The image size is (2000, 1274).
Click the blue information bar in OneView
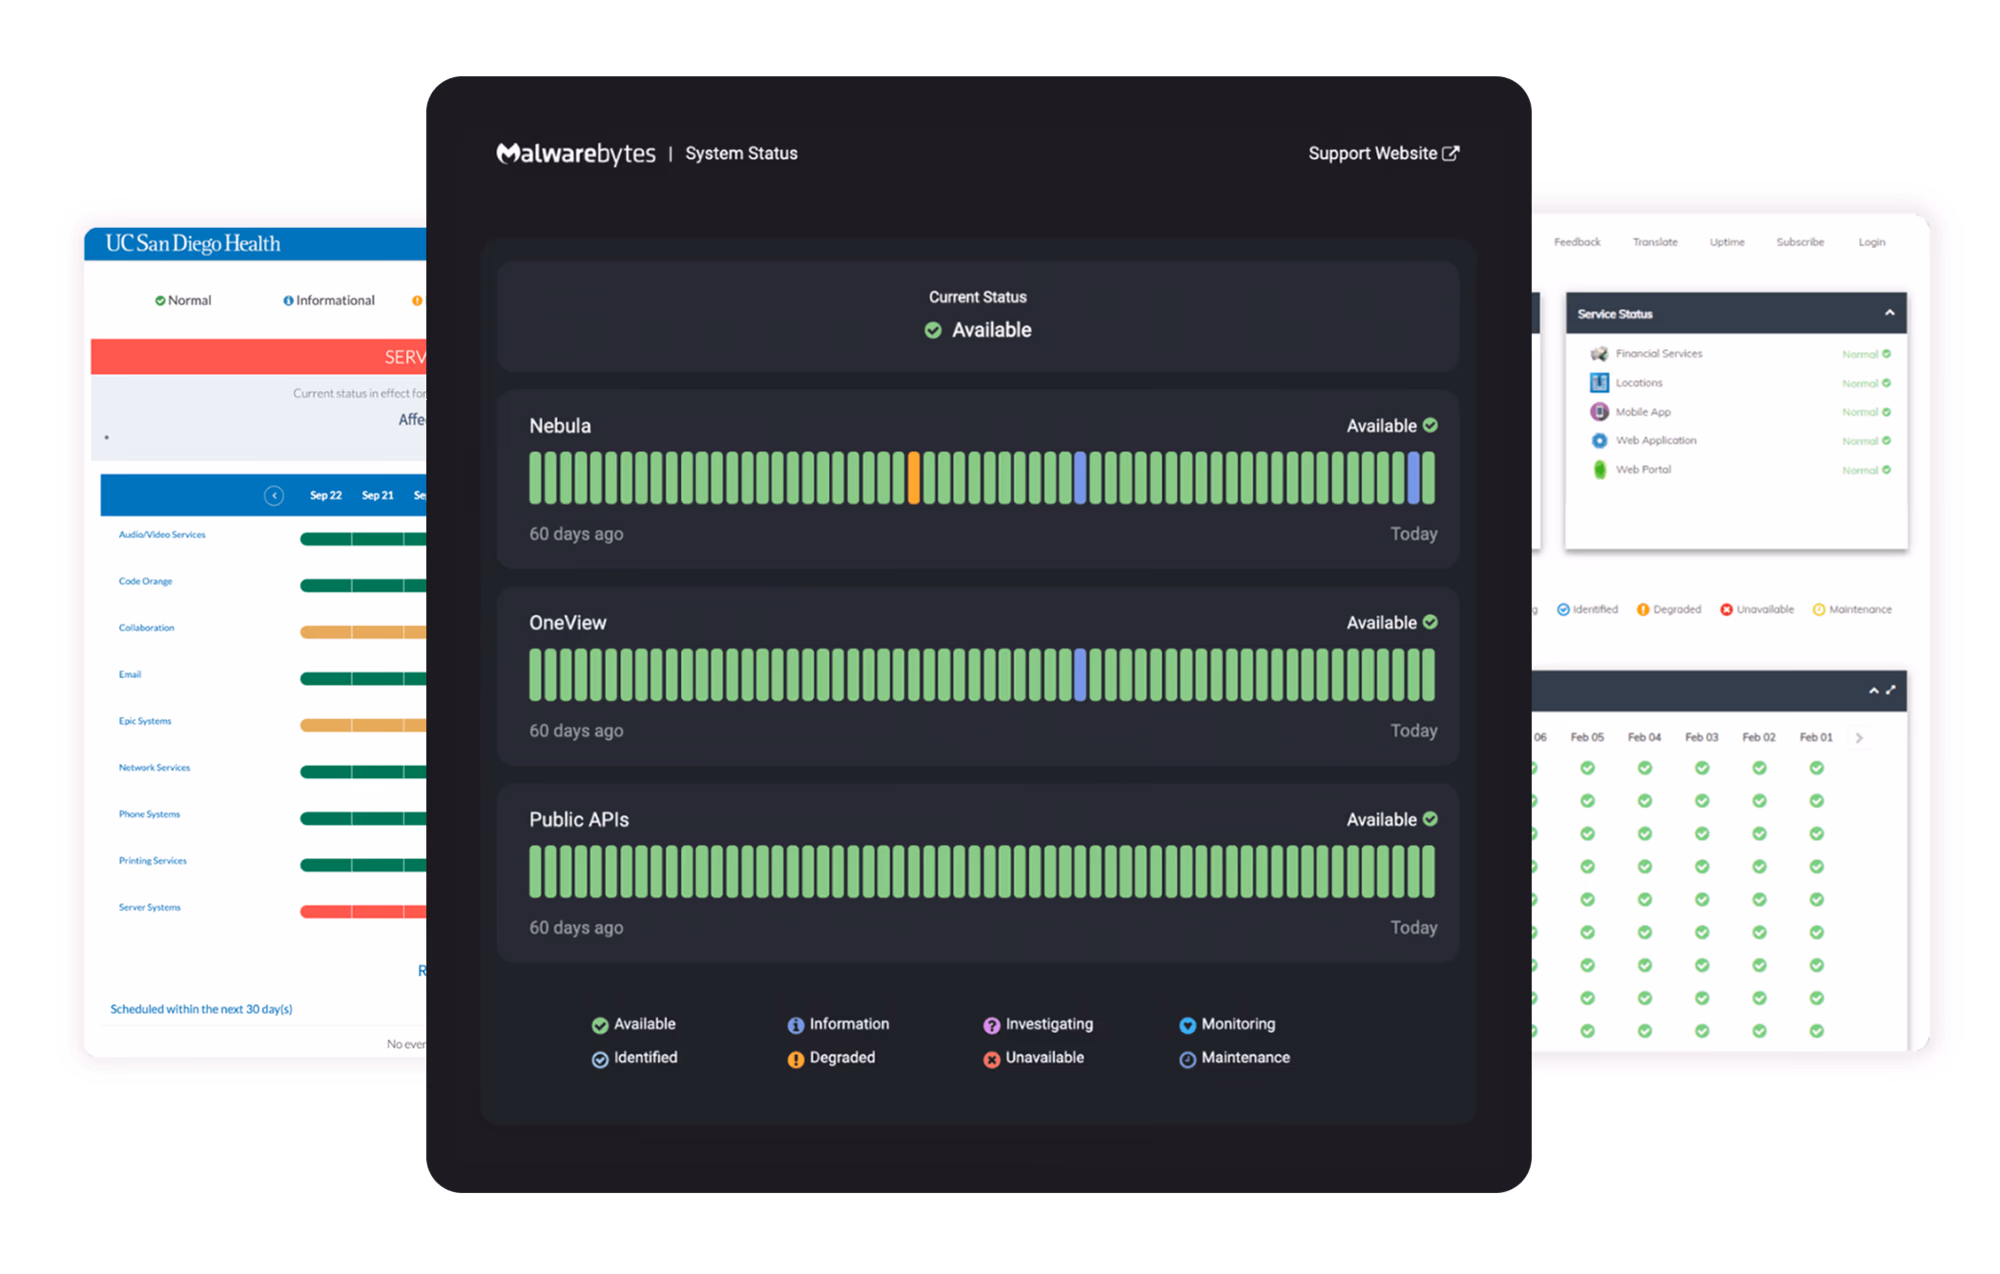click(1080, 675)
